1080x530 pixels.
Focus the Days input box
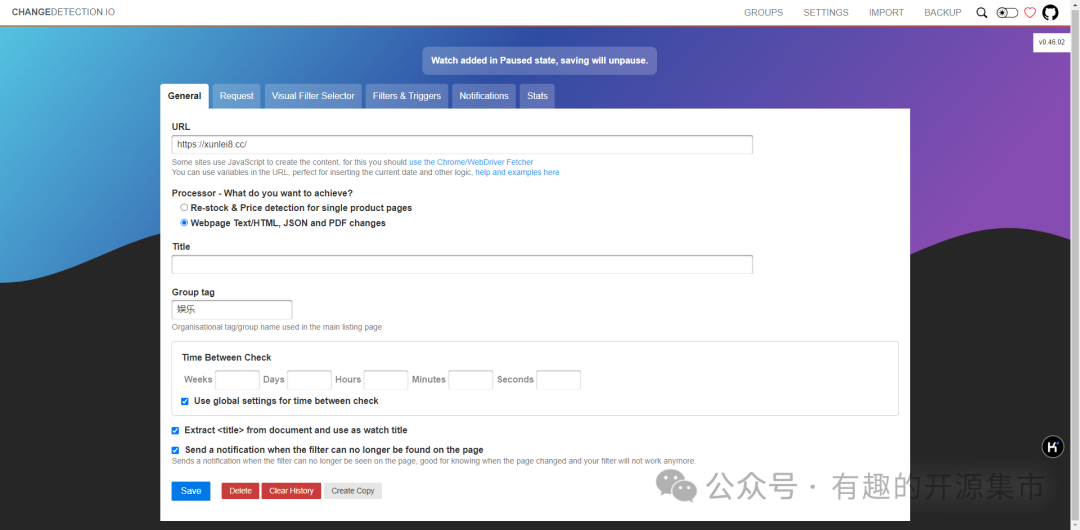coord(309,380)
